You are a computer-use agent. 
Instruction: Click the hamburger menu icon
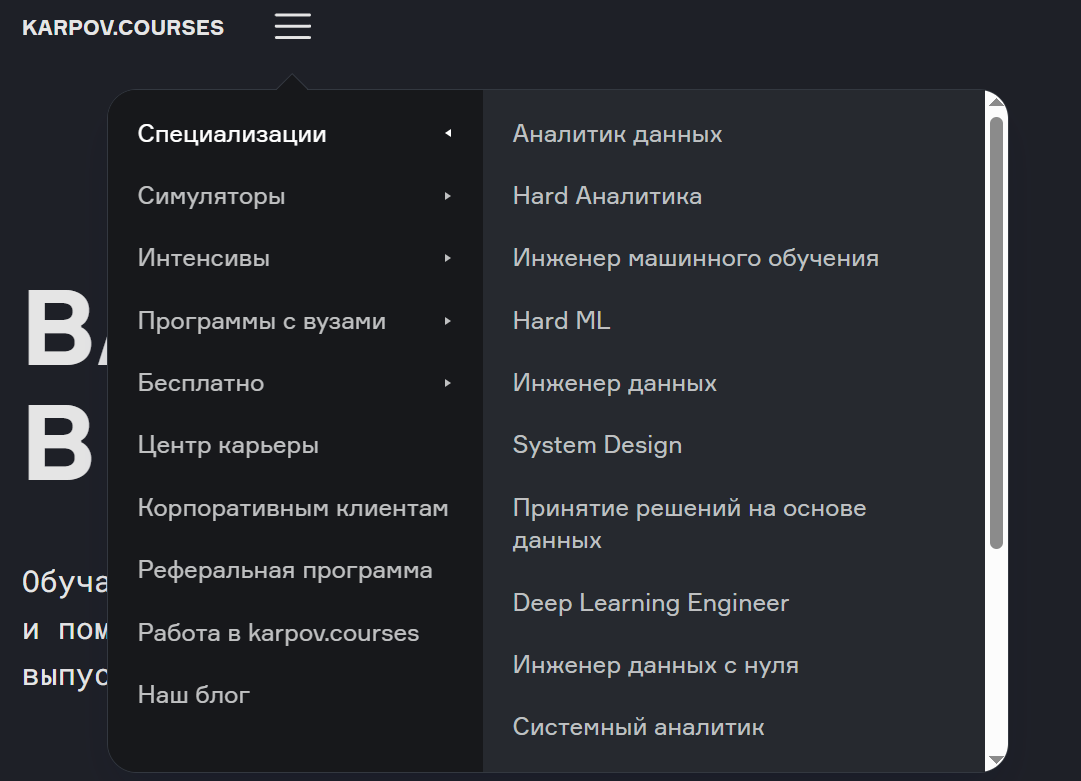[292, 26]
